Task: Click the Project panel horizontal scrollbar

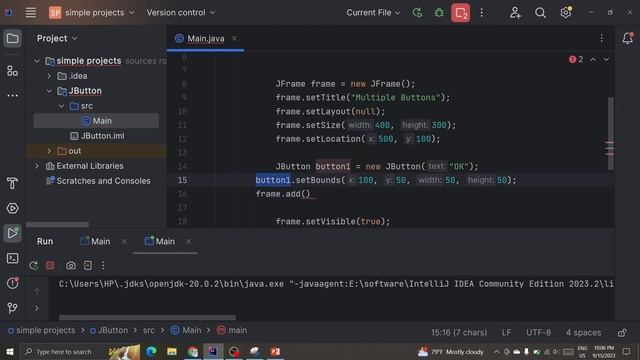Action: click(x=57, y=224)
